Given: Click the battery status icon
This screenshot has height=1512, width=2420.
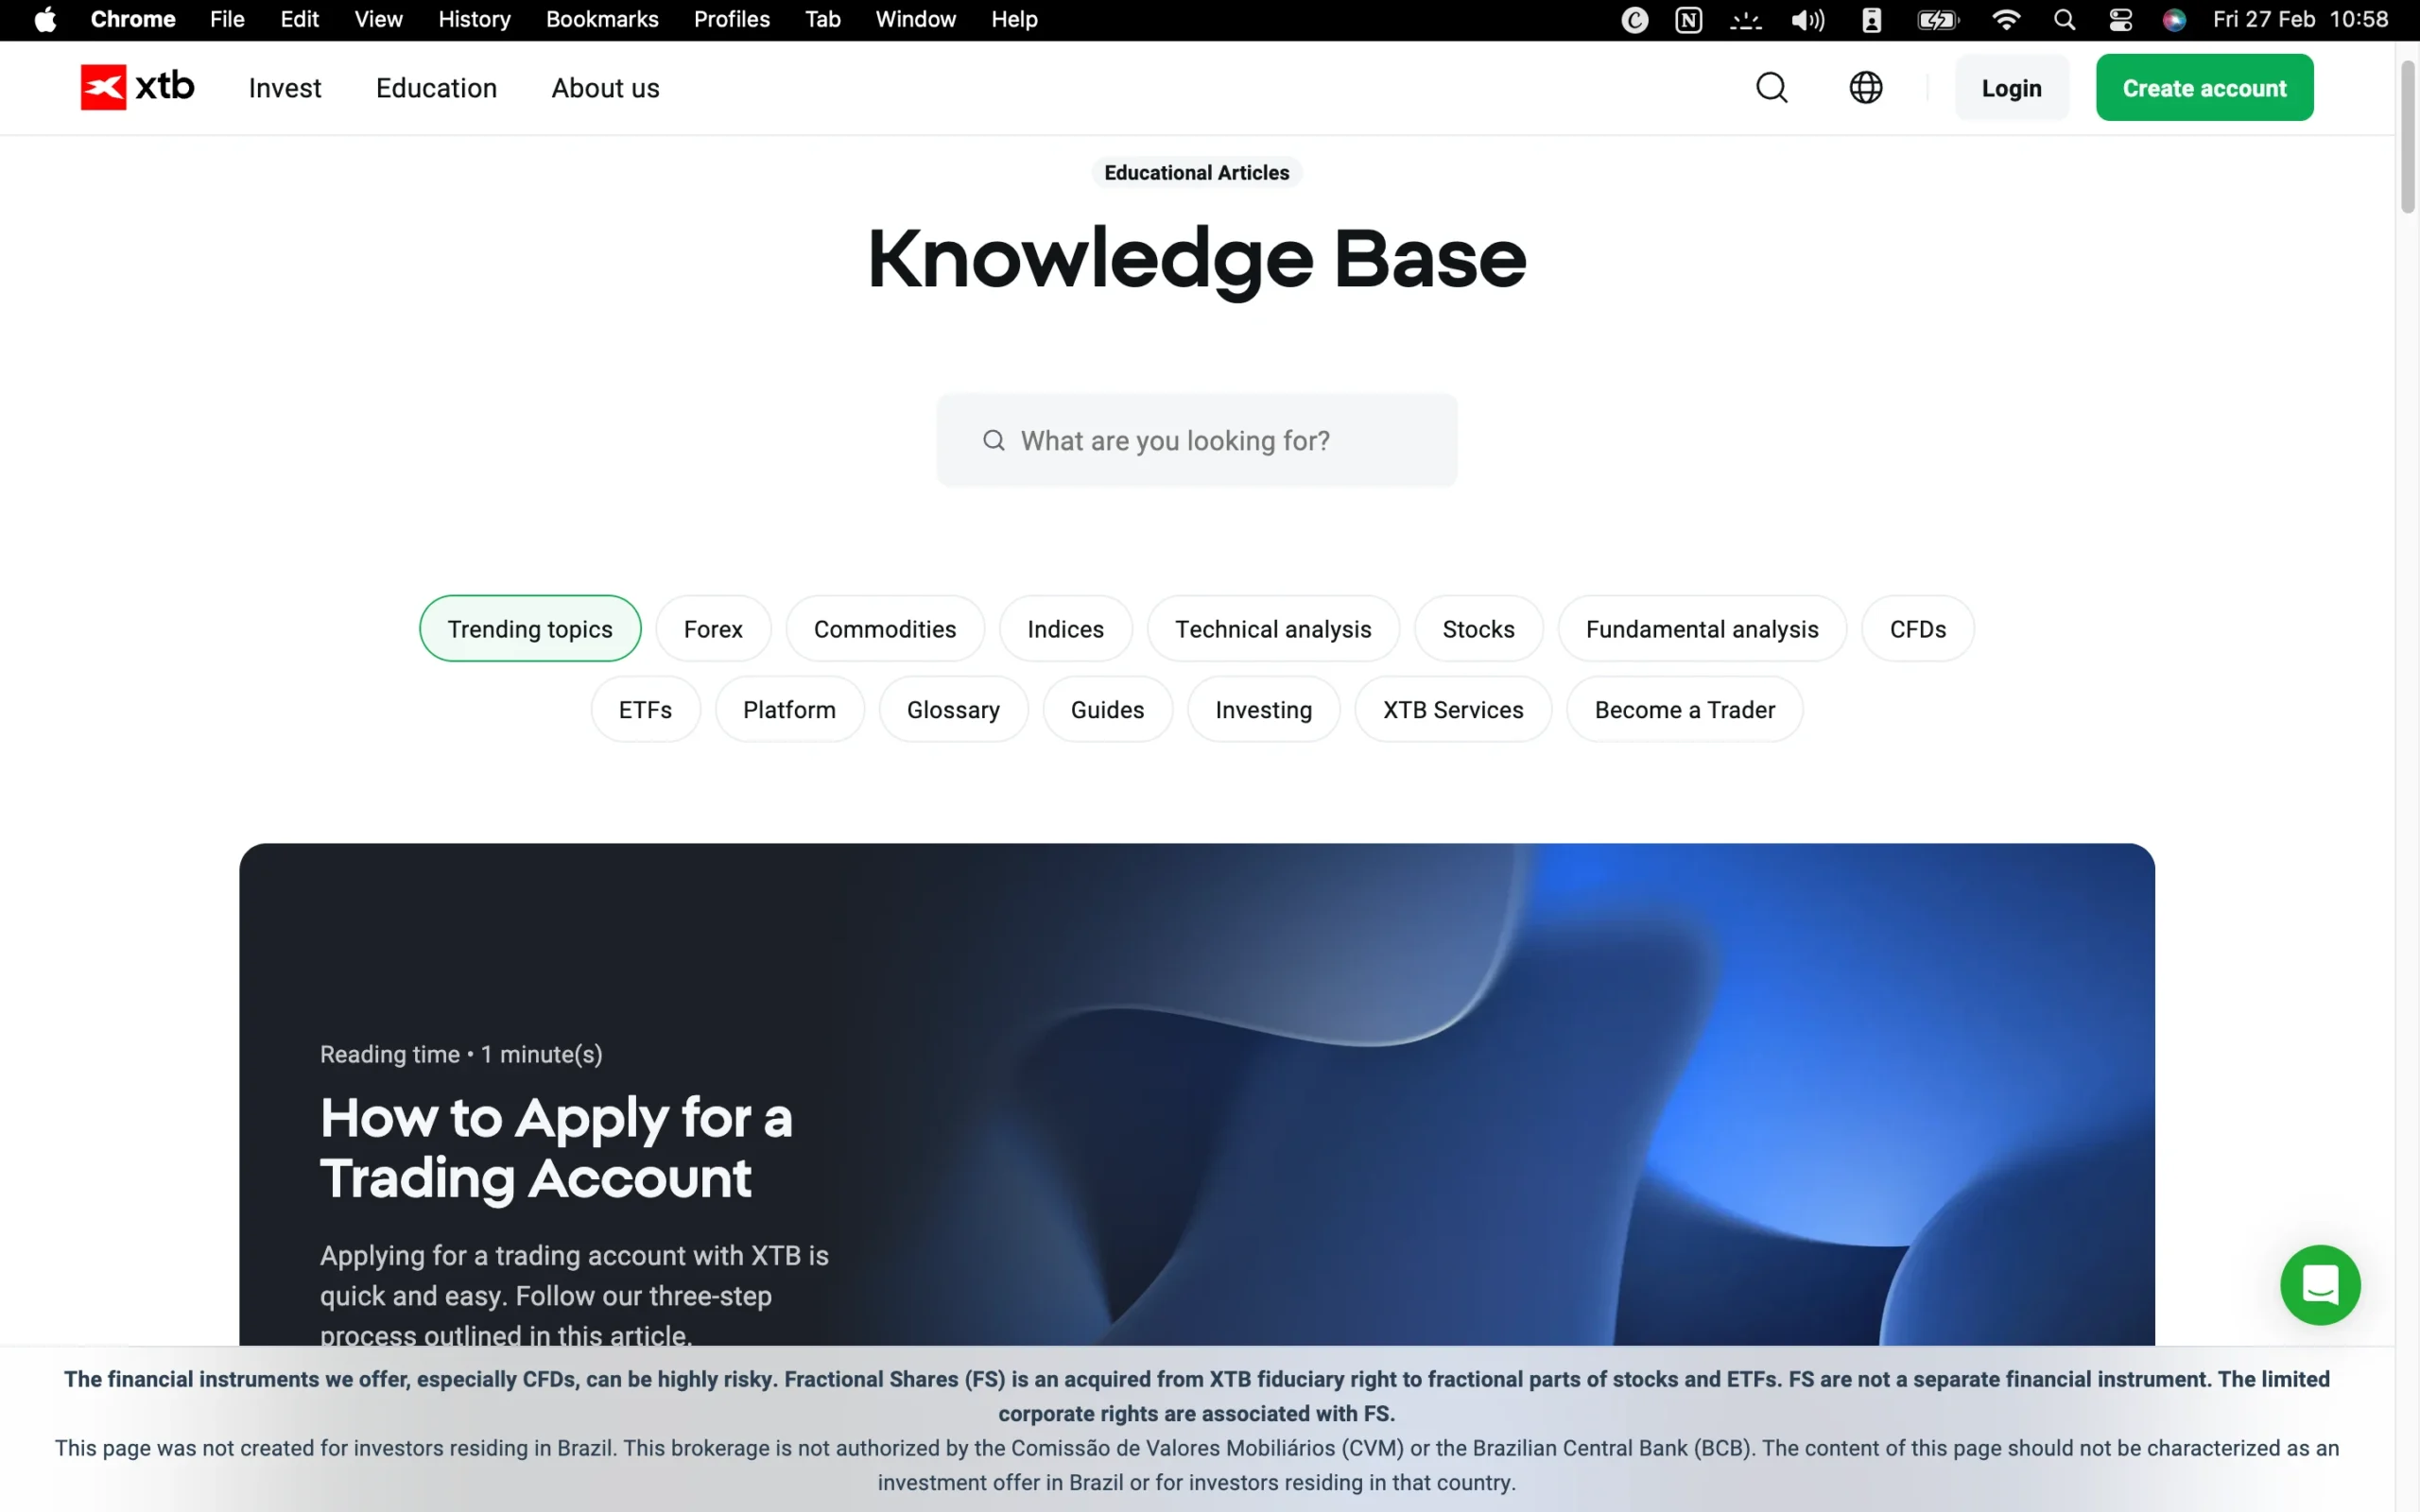Looking at the screenshot, I should pyautogui.click(x=1937, y=19).
